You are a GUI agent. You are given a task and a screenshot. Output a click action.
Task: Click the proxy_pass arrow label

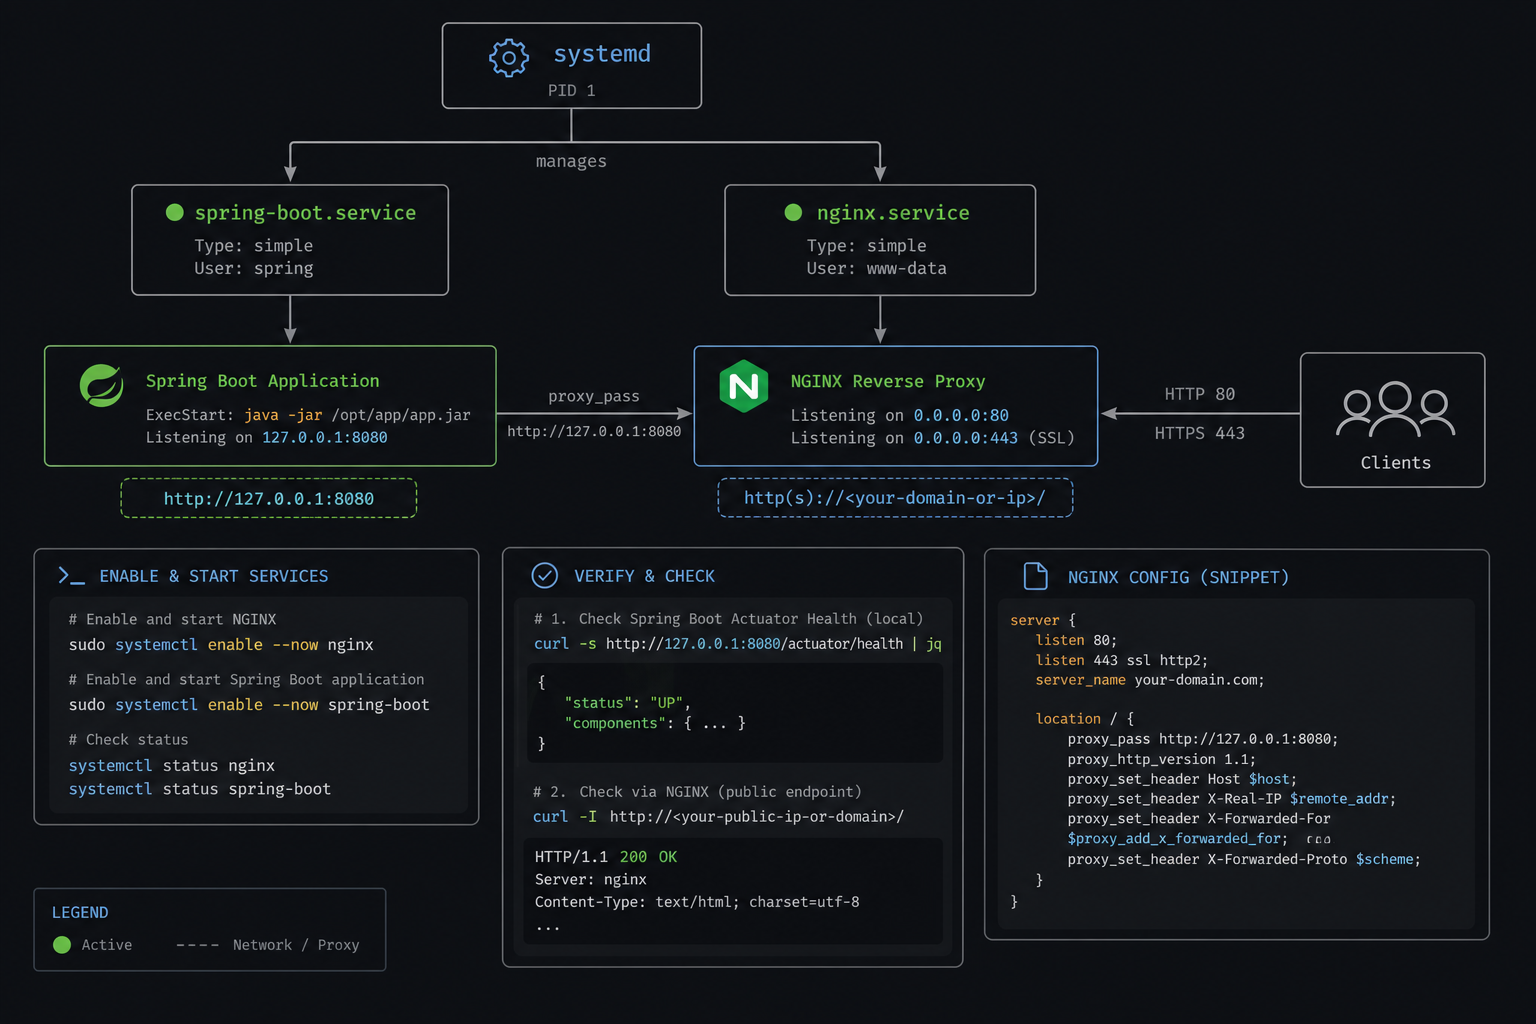click(593, 397)
